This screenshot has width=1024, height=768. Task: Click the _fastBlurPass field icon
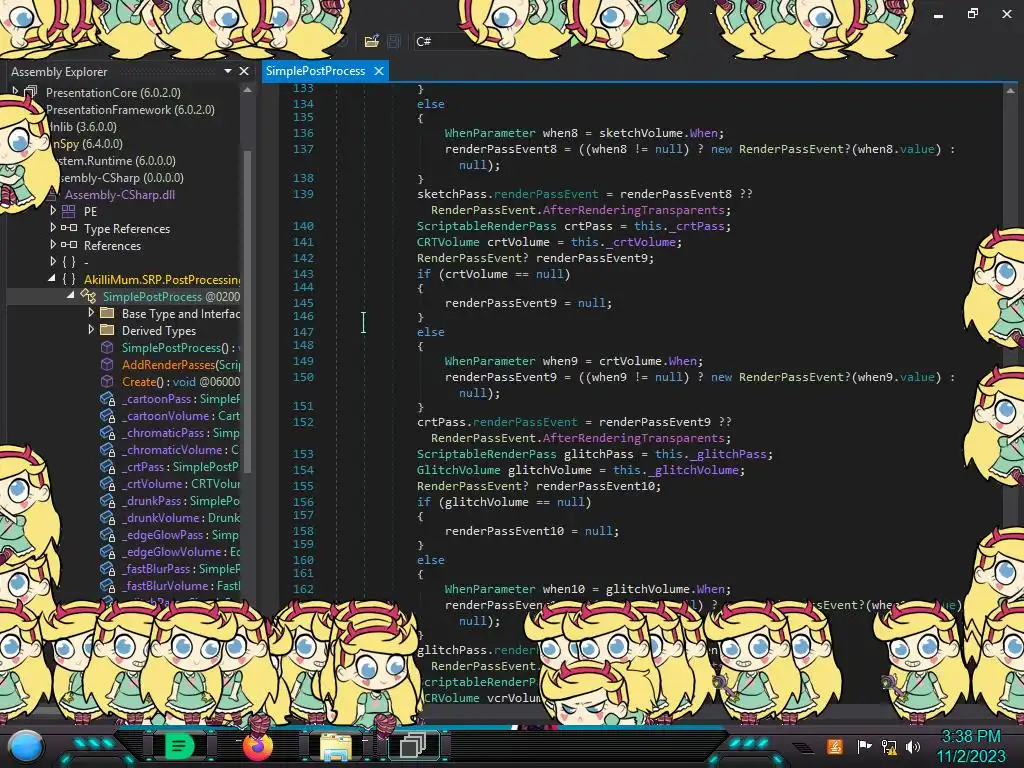click(108, 568)
